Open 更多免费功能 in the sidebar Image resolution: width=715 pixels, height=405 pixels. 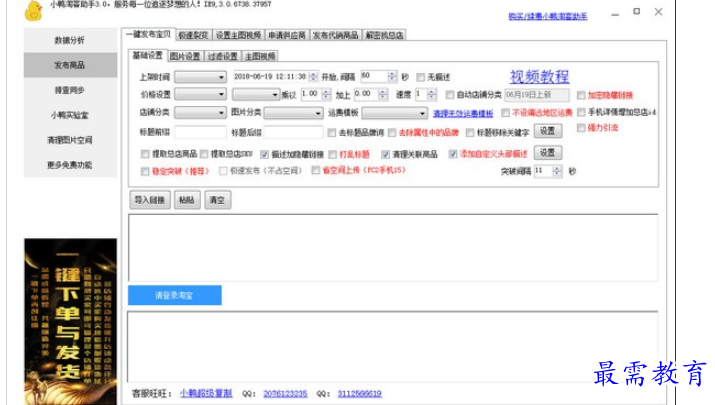70,165
